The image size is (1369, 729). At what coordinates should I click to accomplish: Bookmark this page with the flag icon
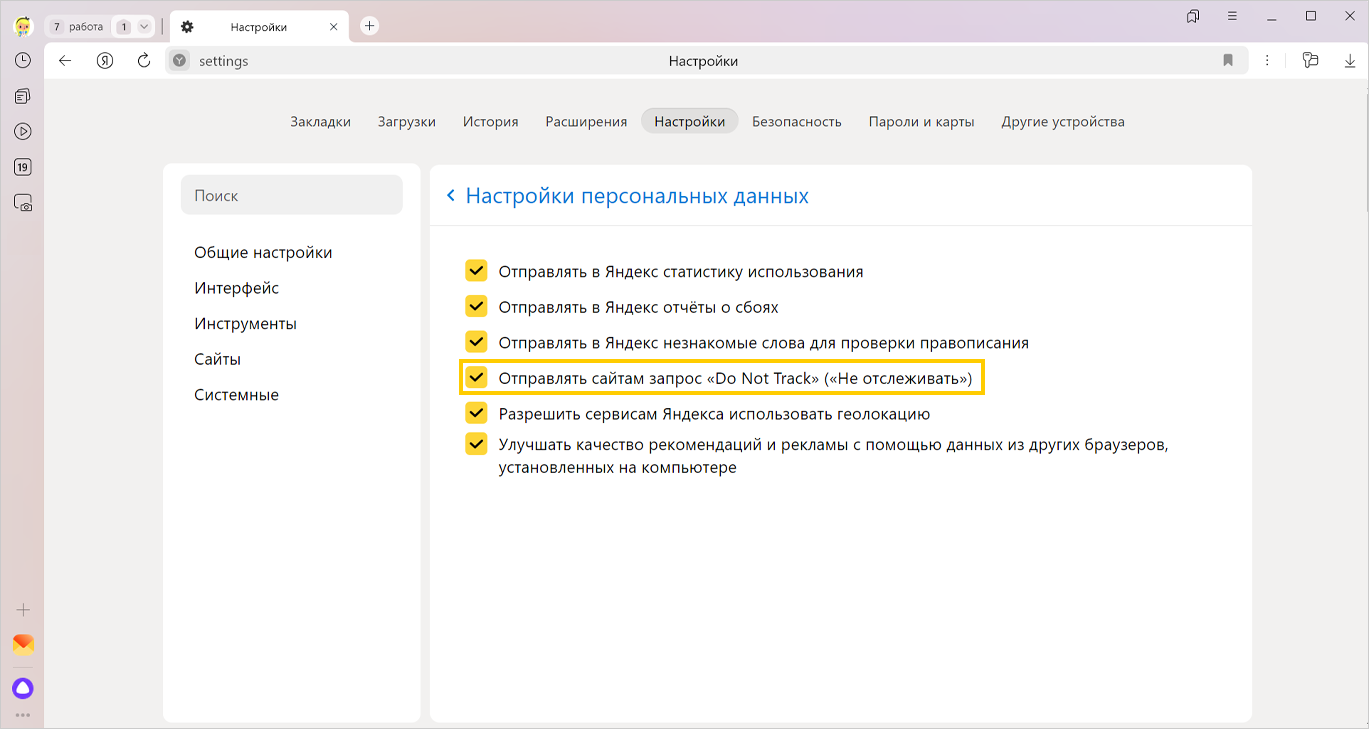[1228, 61]
